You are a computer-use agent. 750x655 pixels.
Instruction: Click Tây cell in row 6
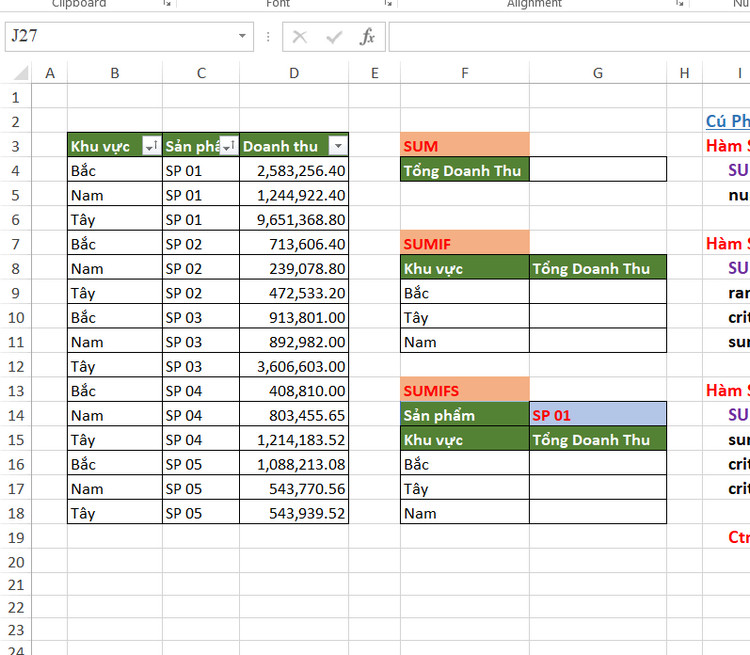pyautogui.click(x=115, y=219)
